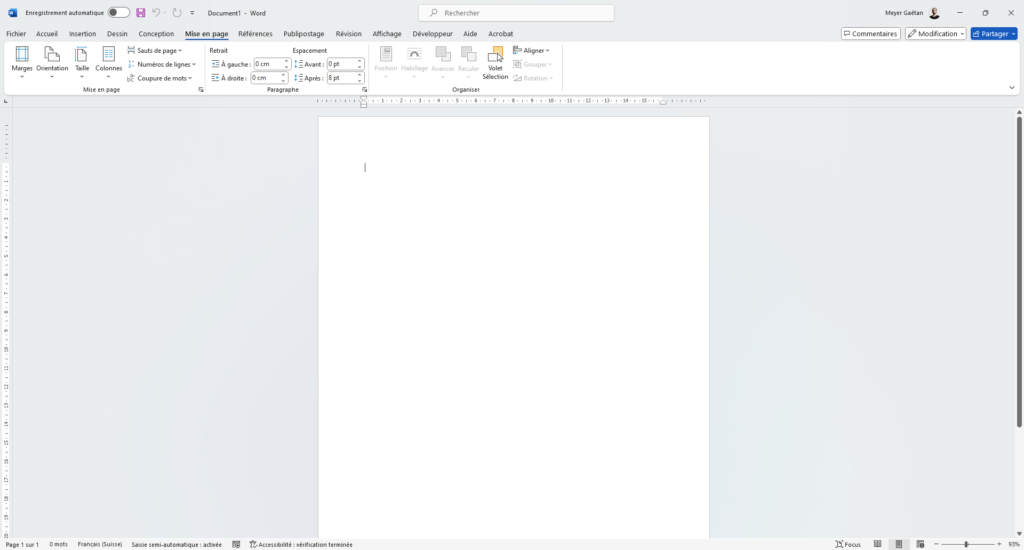Switch to Read mode view icon
Viewport: 1024px width, 550px height.
coord(878,544)
